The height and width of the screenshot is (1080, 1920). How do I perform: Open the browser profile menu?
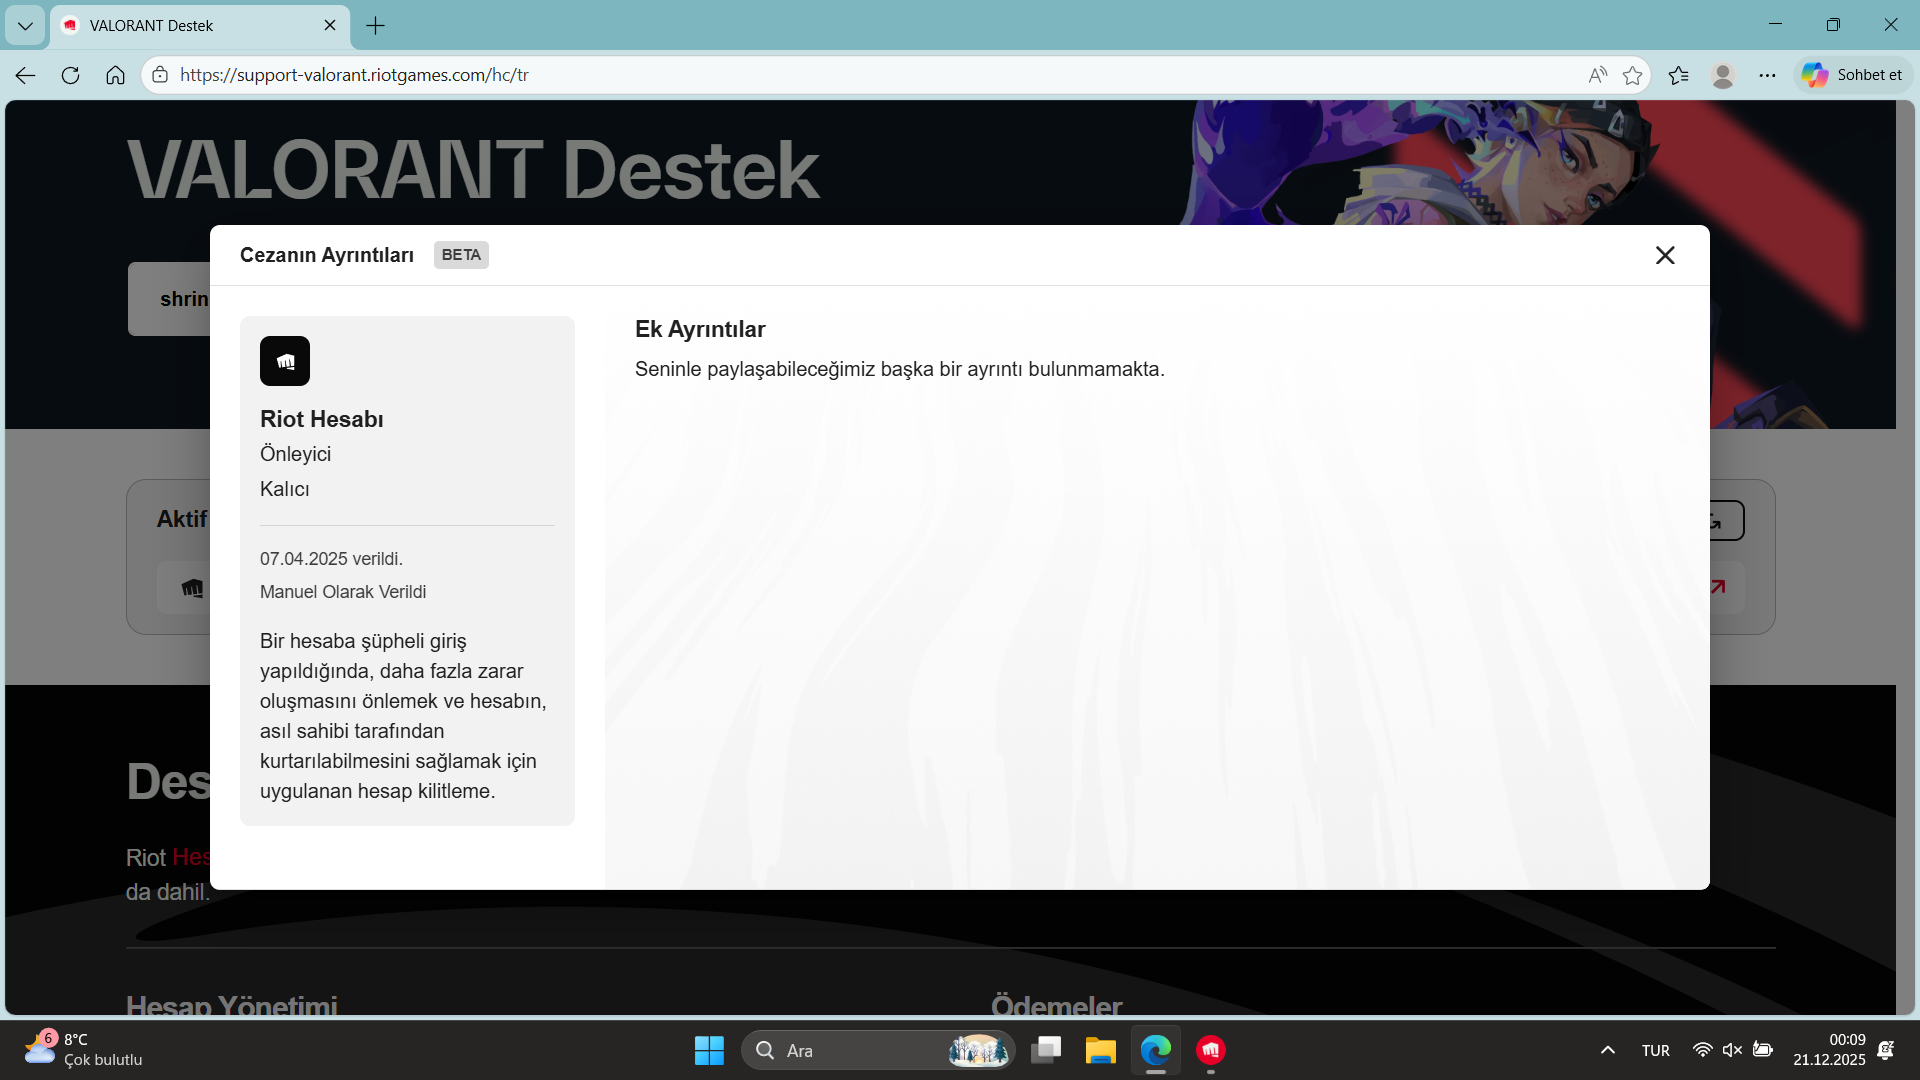(1722, 75)
